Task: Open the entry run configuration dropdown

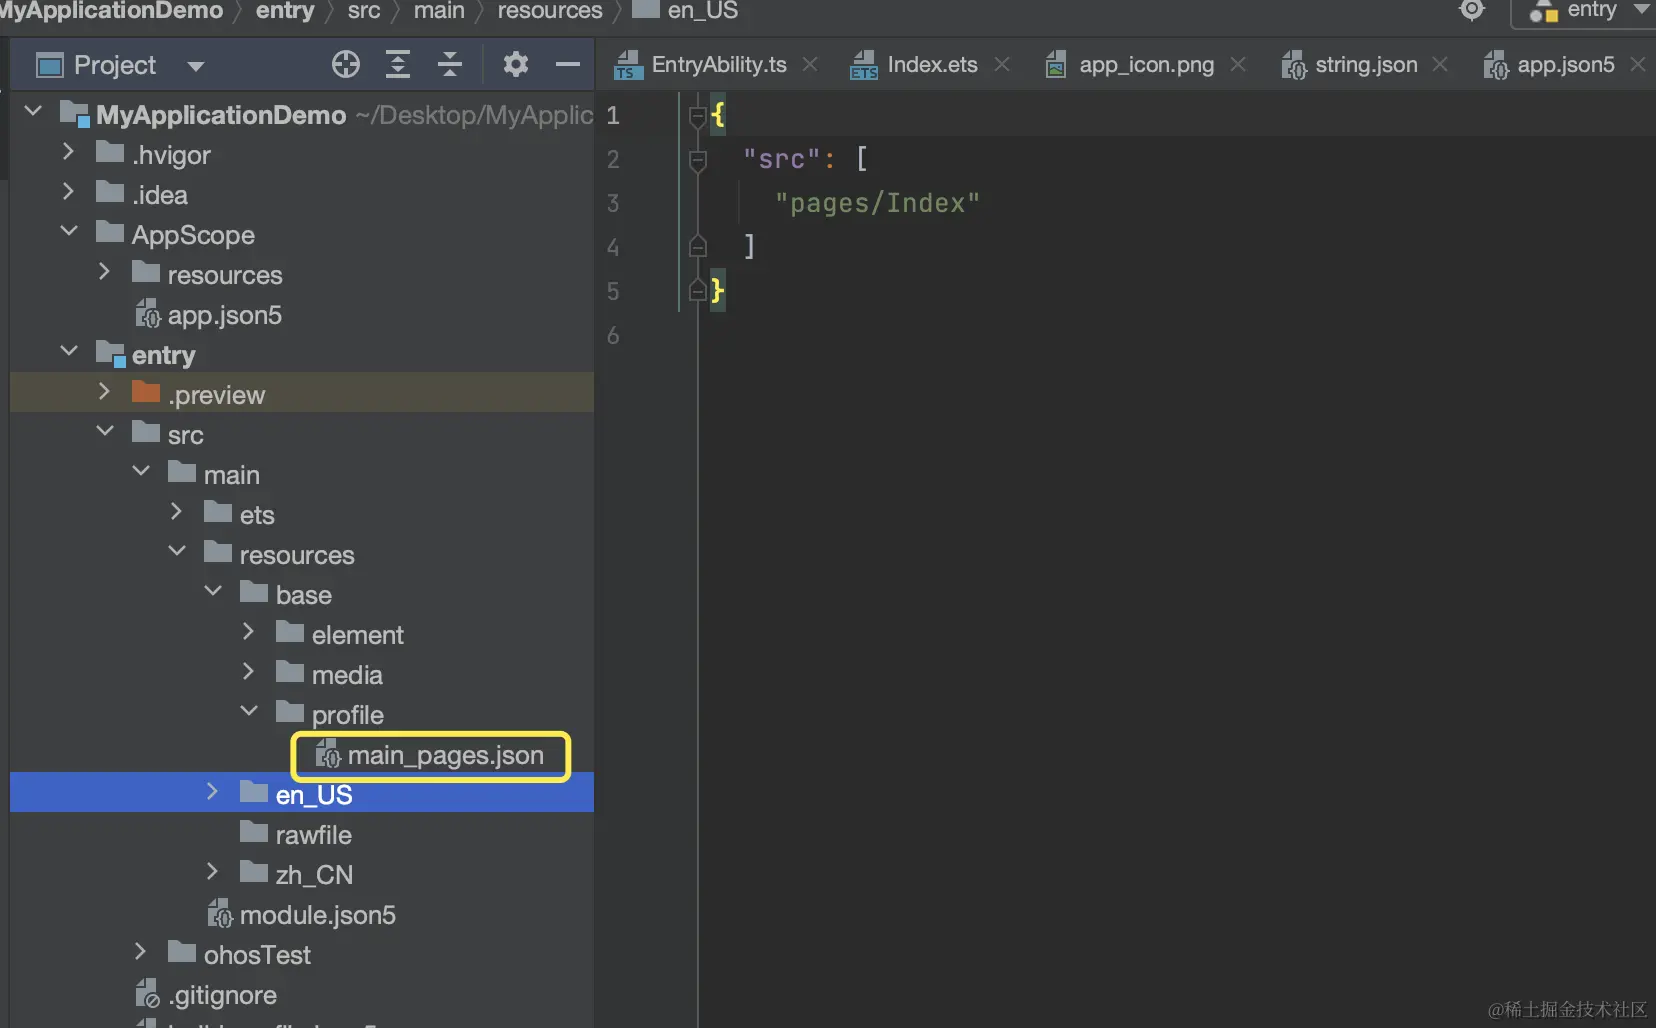Action: tap(1590, 11)
